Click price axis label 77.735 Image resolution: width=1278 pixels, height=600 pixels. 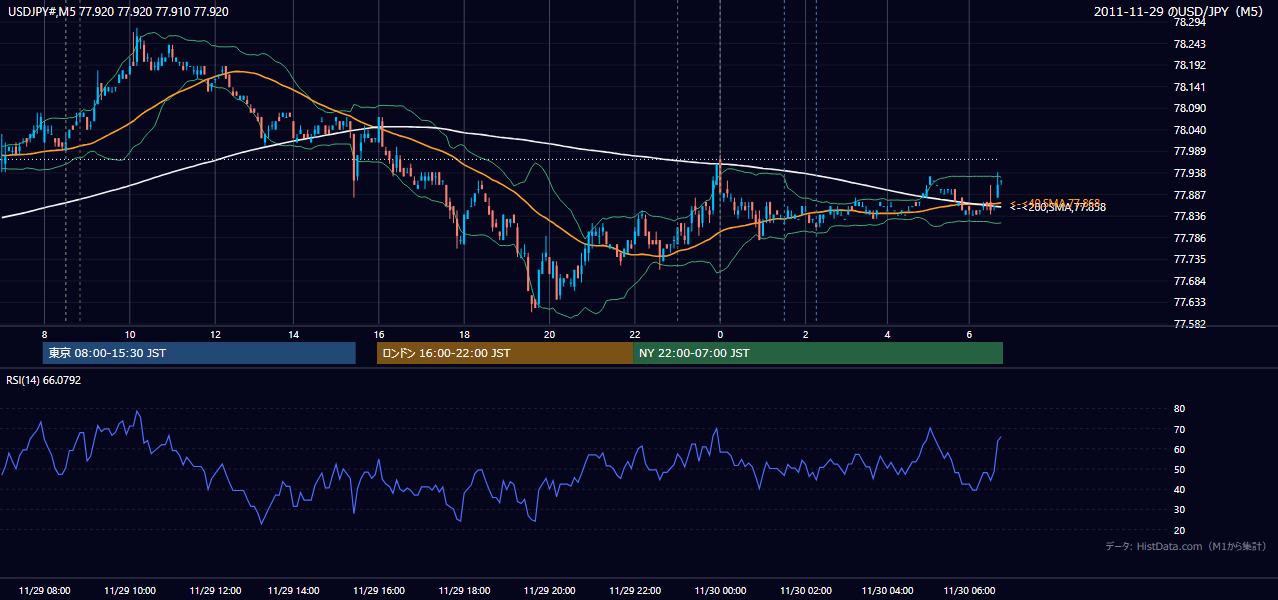1190,259
